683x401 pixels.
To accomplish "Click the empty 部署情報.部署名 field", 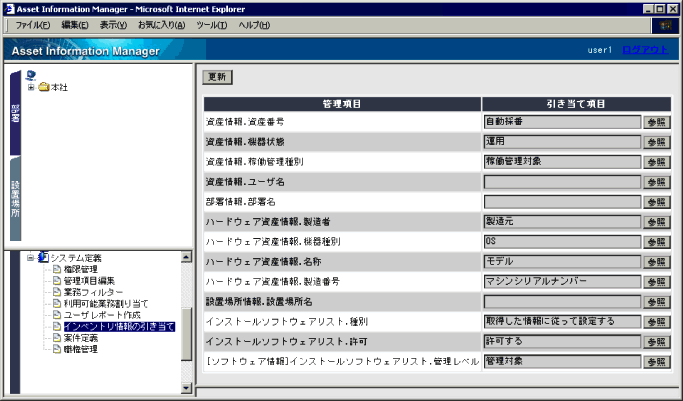I will 562,202.
